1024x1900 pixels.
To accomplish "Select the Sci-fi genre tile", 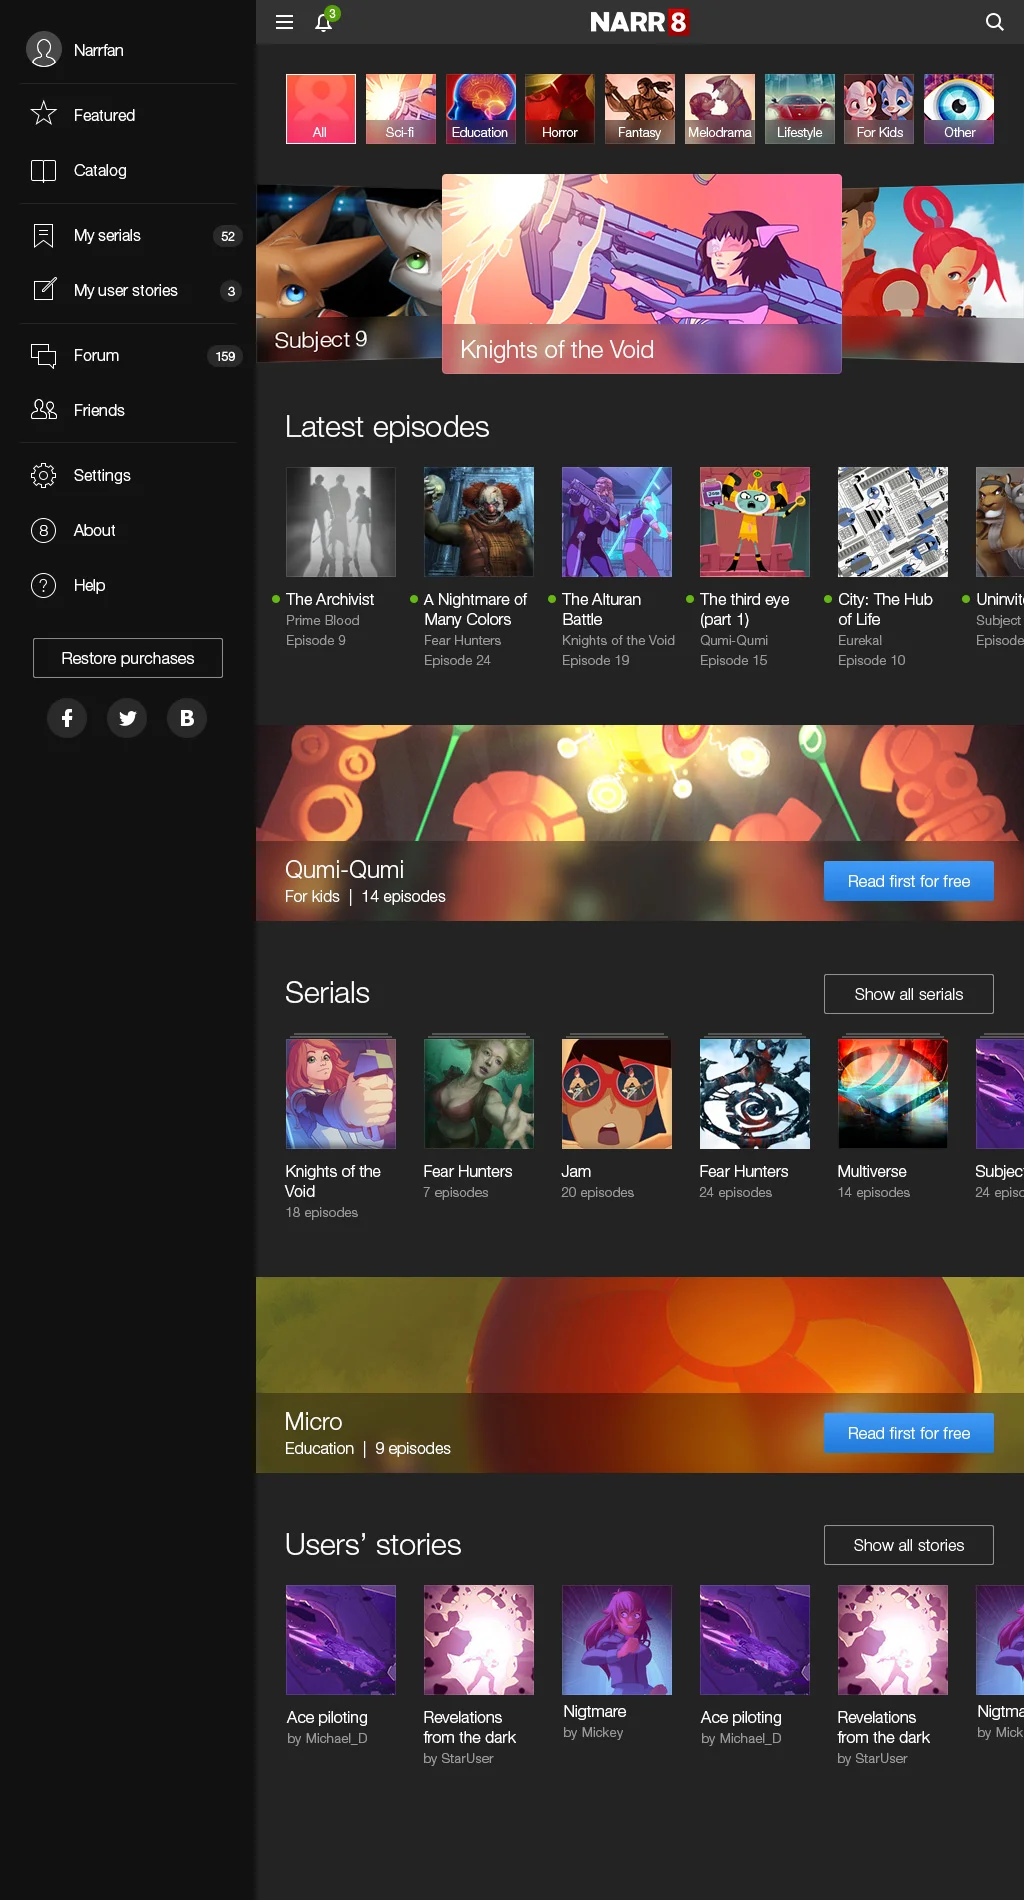I will pyautogui.click(x=400, y=109).
